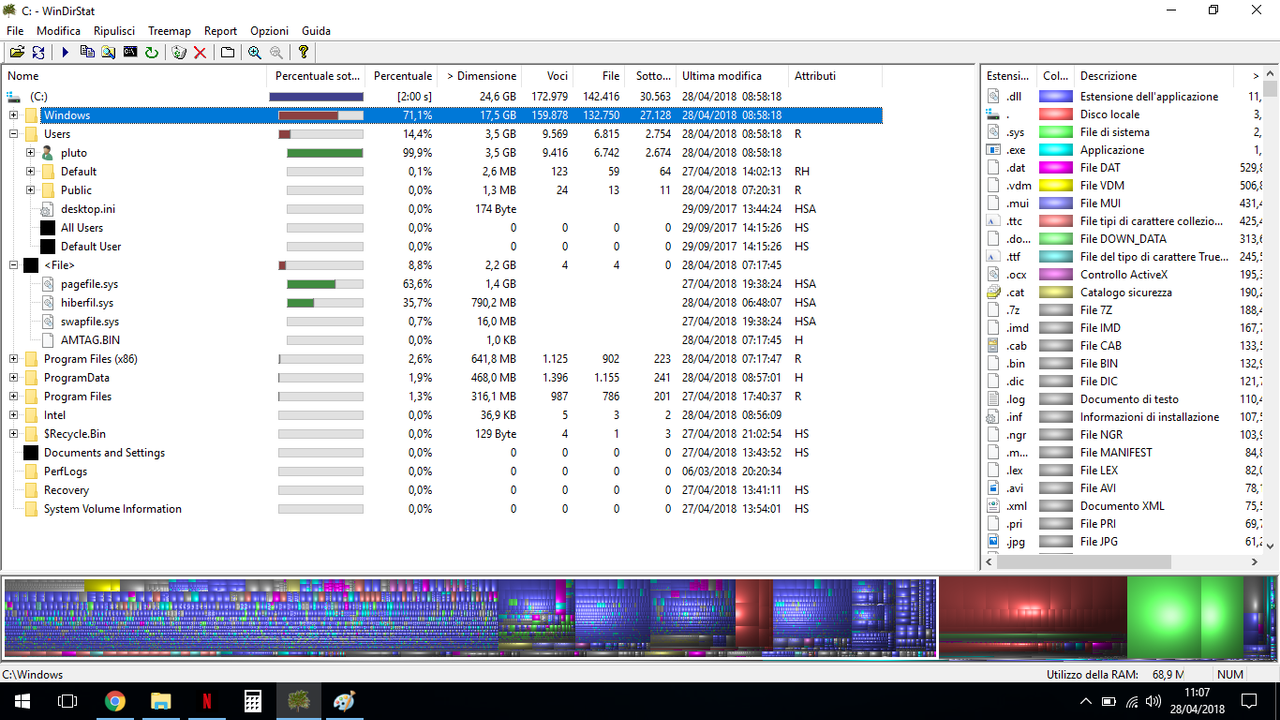Viewport: 1280px width, 720px height.
Task: Open the notification center icon
Action: [x=1249, y=700]
